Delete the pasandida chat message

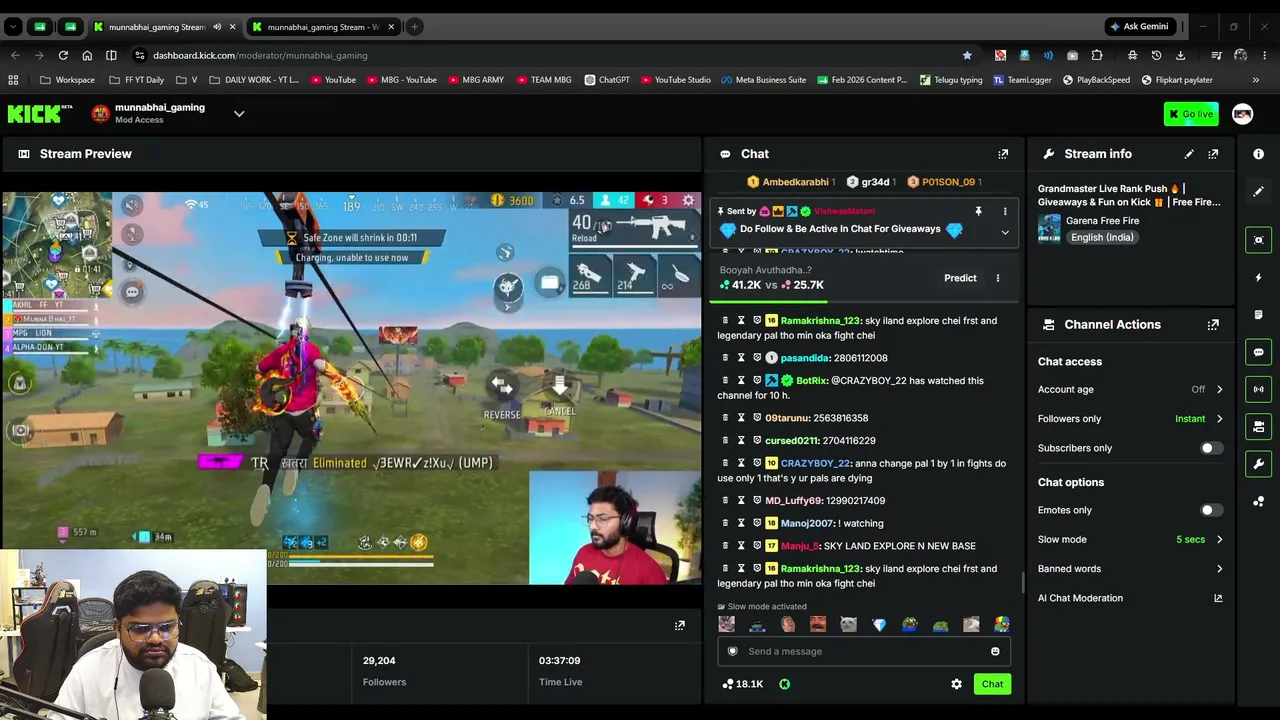725,358
